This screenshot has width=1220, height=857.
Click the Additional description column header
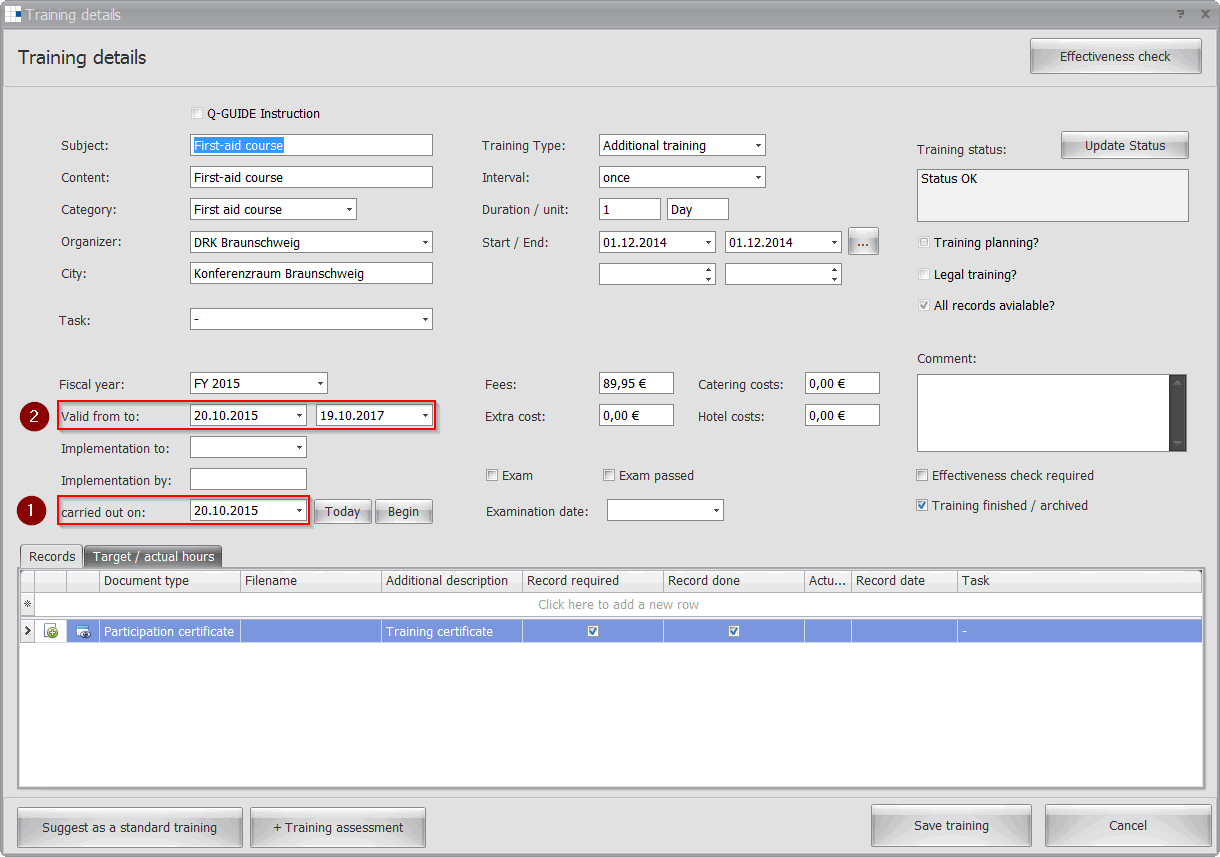pos(452,580)
